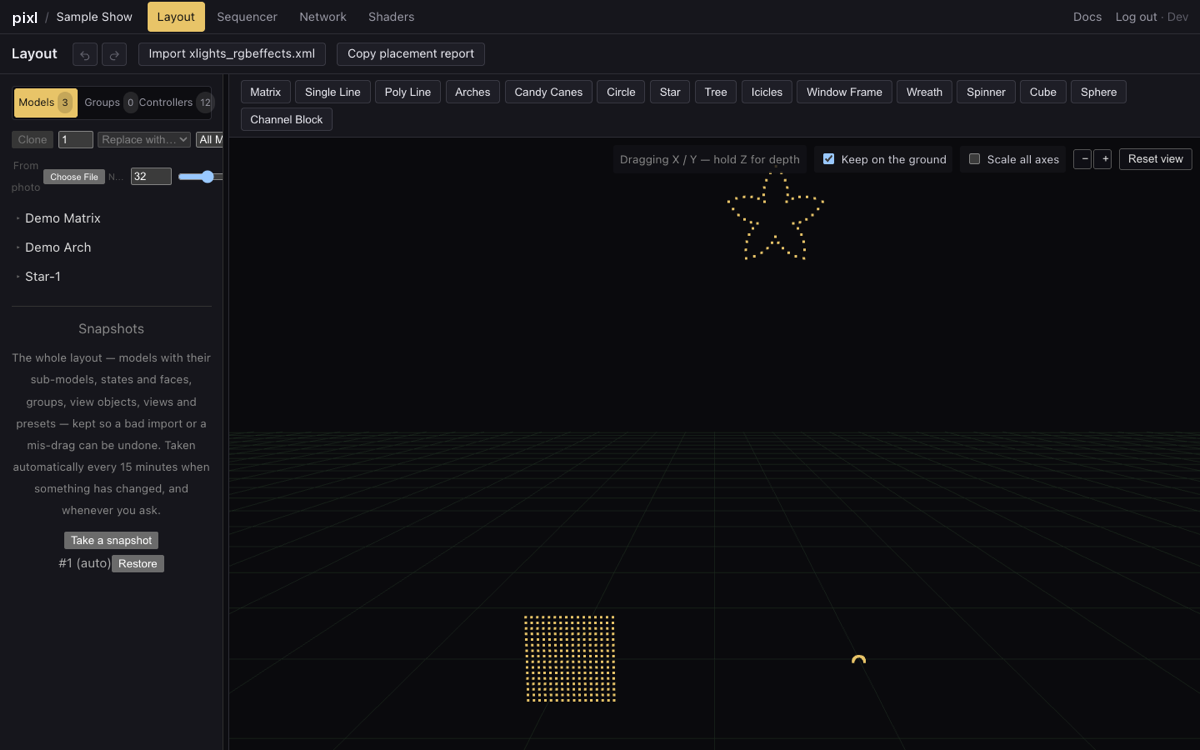Add a Channel Block model
This screenshot has width=1200, height=750.
pyautogui.click(x=286, y=120)
